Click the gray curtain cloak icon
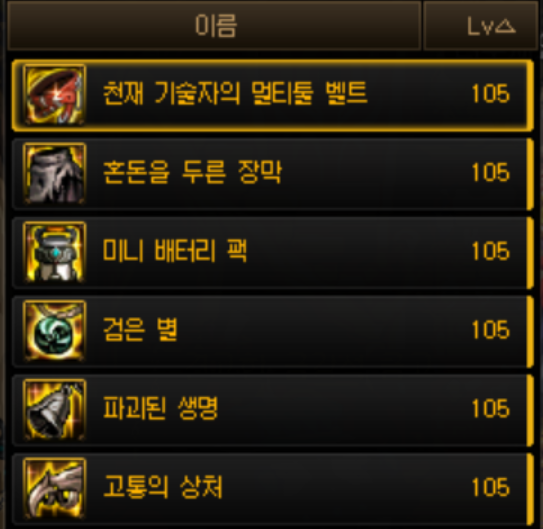The height and width of the screenshot is (529, 543). (54, 173)
